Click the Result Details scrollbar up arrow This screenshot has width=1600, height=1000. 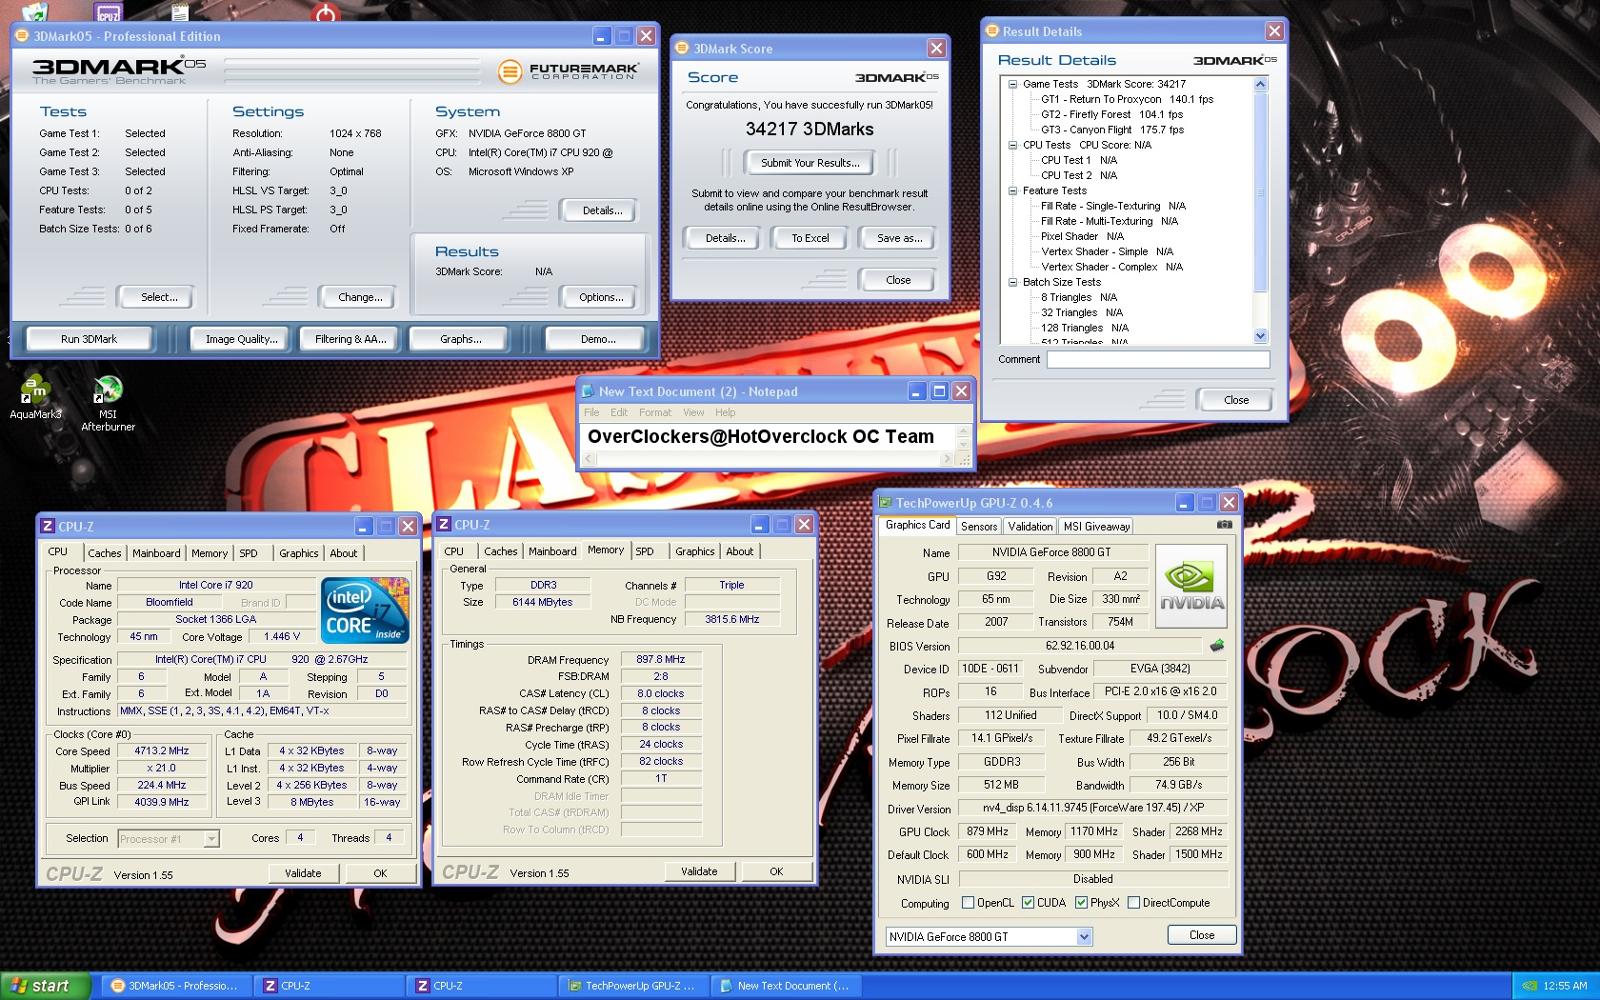1260,84
